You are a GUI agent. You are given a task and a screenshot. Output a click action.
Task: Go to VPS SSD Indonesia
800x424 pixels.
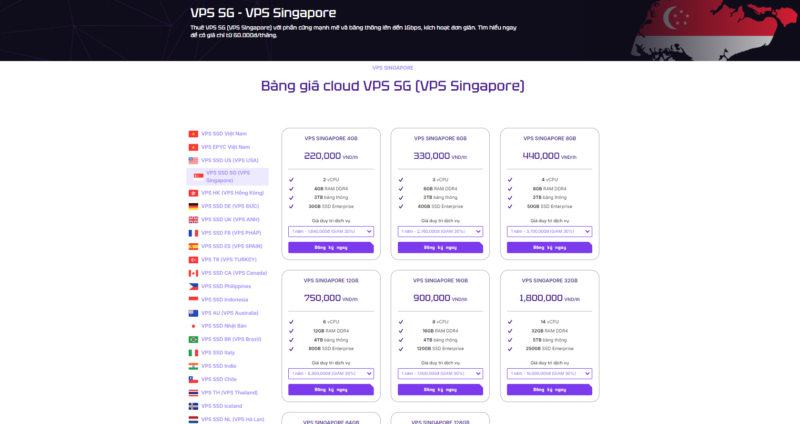(x=224, y=300)
